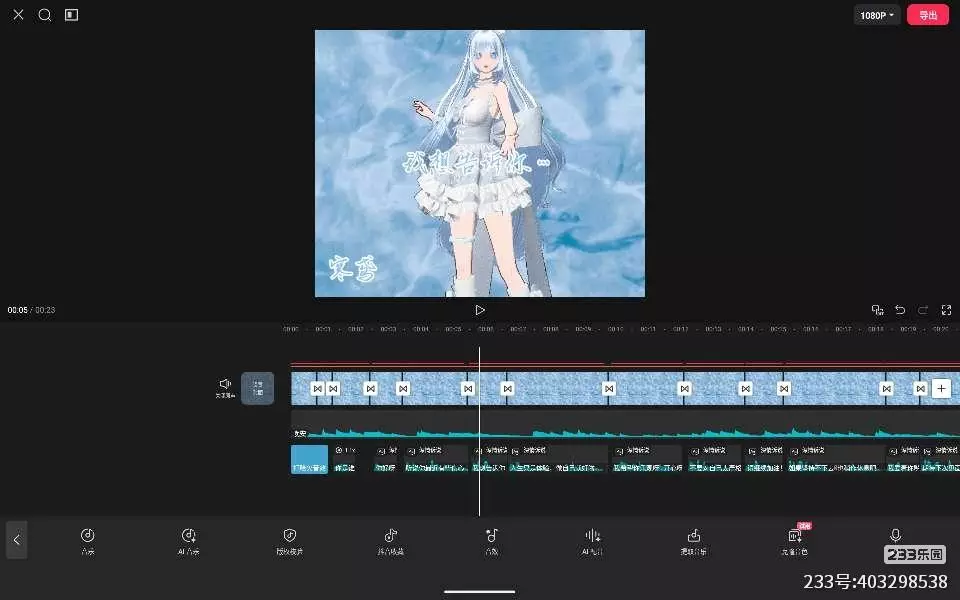960x600 pixels.
Task: Open the search magnifier icon at top
Action: [x=45, y=15]
